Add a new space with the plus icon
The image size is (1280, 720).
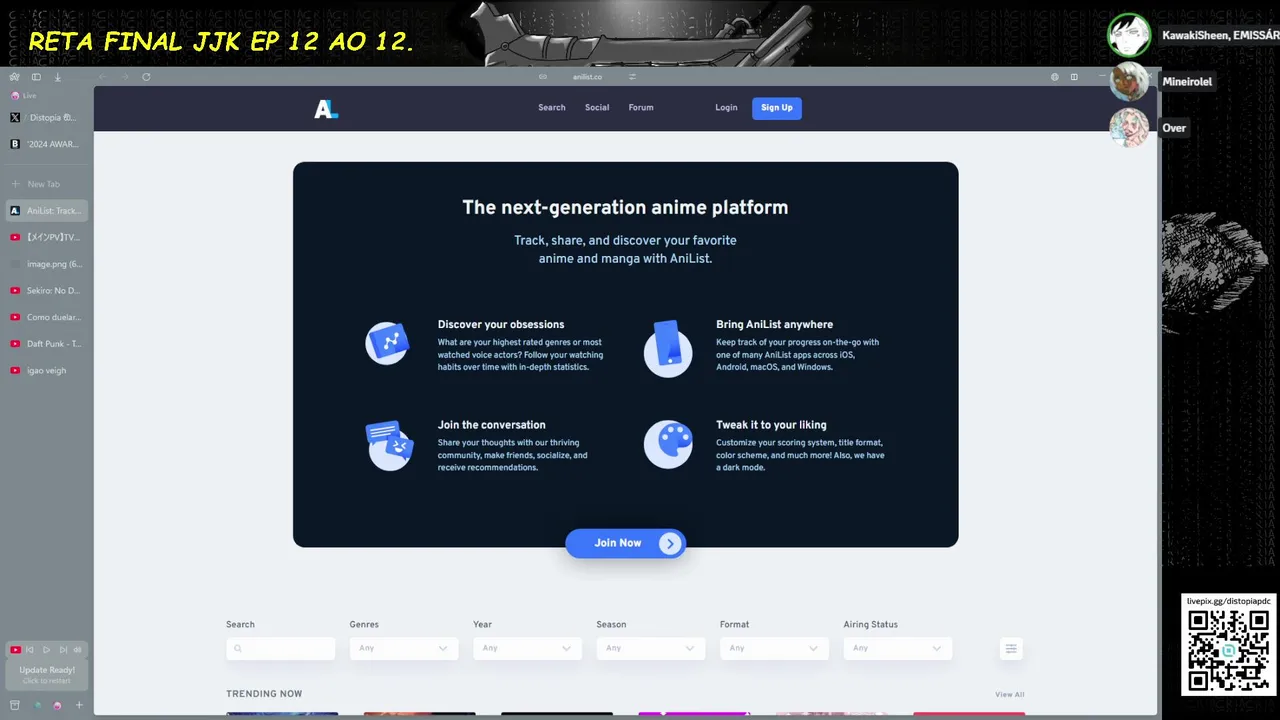coord(79,705)
